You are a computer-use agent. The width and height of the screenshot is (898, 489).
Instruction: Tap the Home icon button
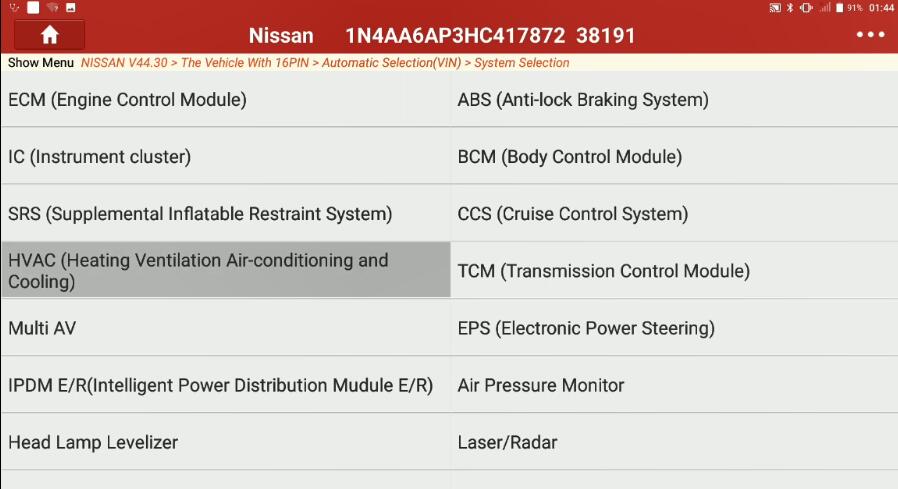pos(49,35)
